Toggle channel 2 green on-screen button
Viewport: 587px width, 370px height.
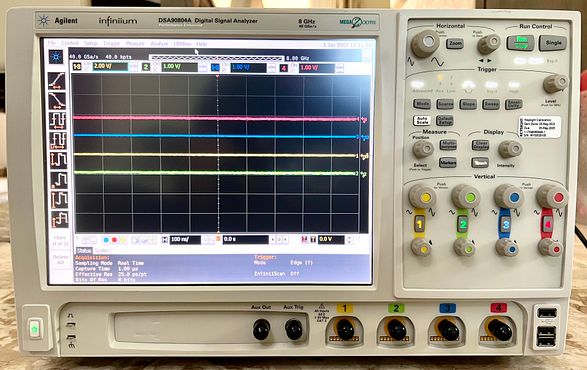click(146, 67)
